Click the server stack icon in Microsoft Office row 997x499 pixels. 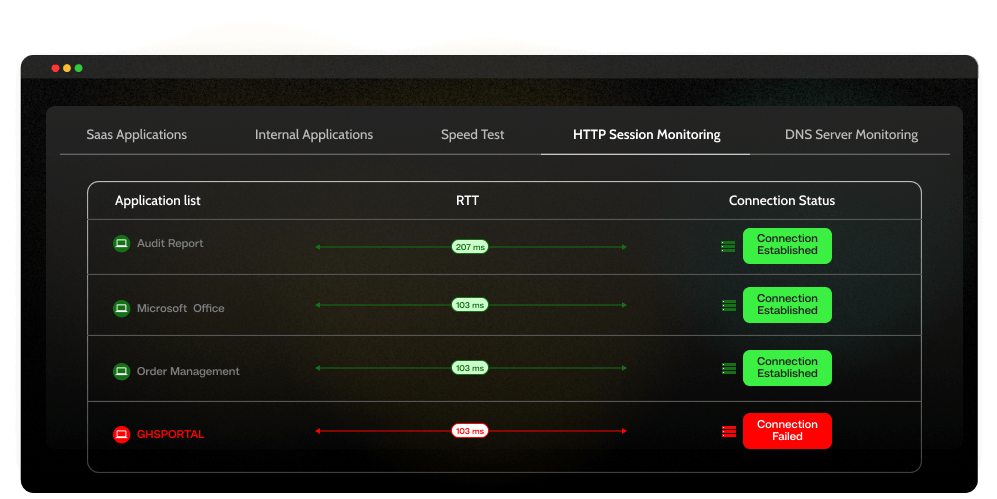729,306
